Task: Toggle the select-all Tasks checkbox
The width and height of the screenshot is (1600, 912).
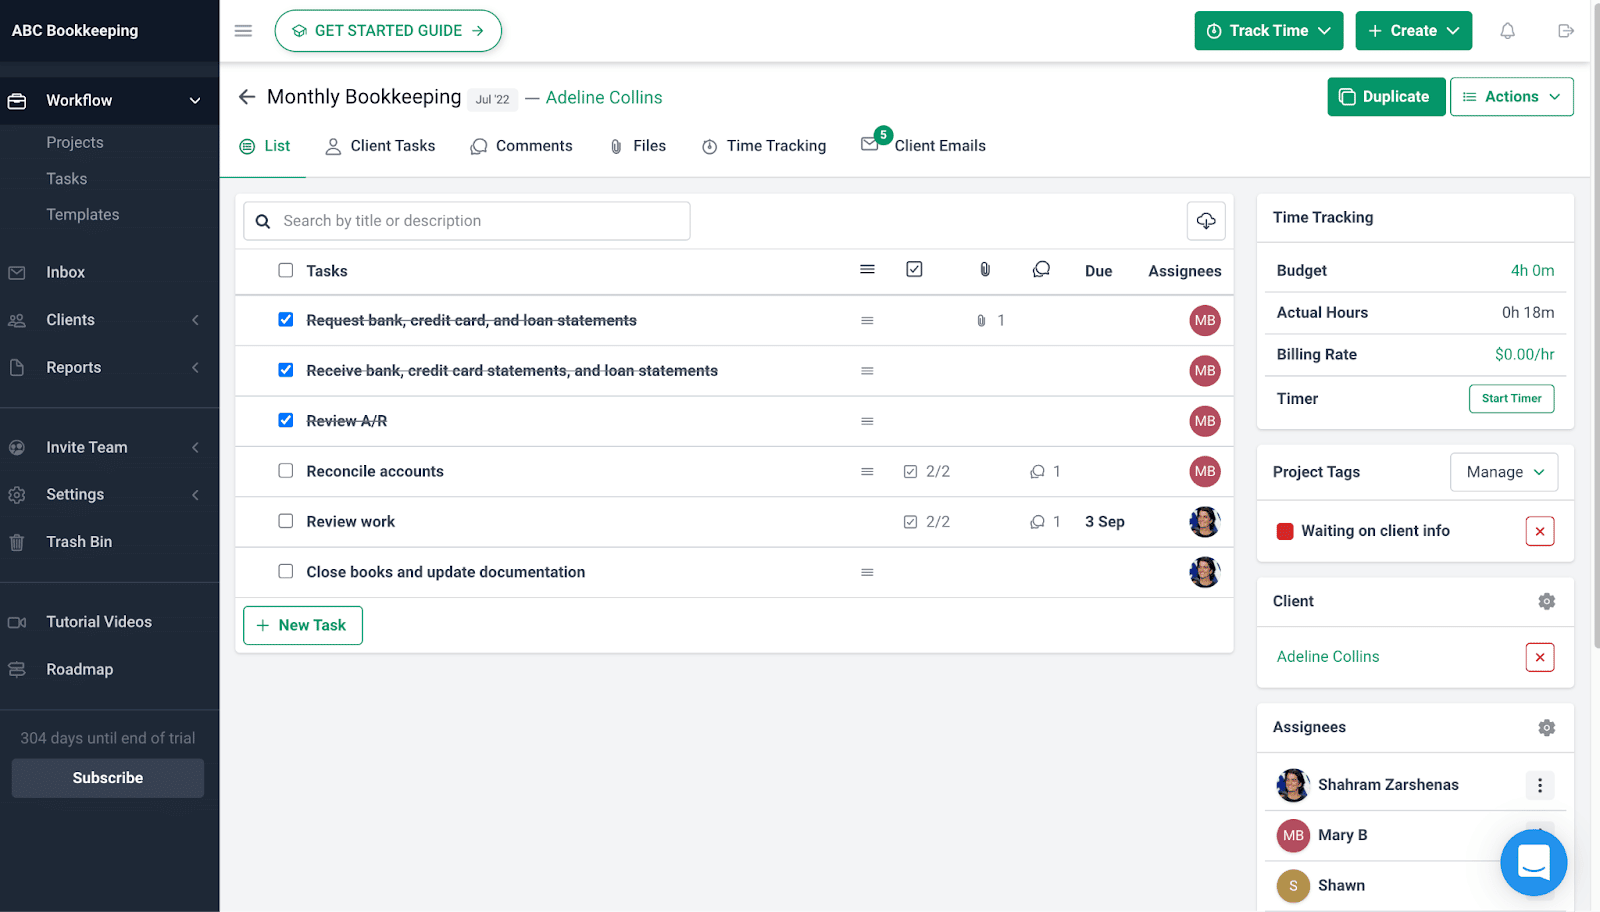Action: coord(286,270)
